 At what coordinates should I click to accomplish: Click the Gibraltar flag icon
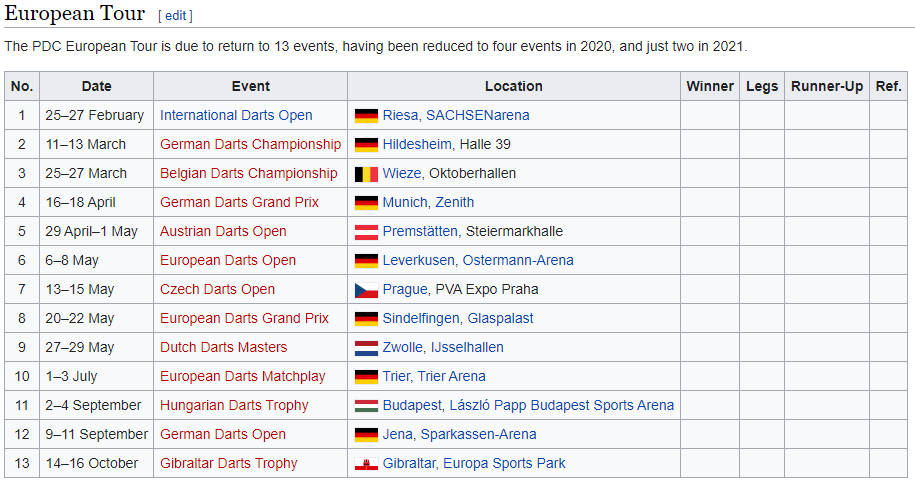pos(366,464)
